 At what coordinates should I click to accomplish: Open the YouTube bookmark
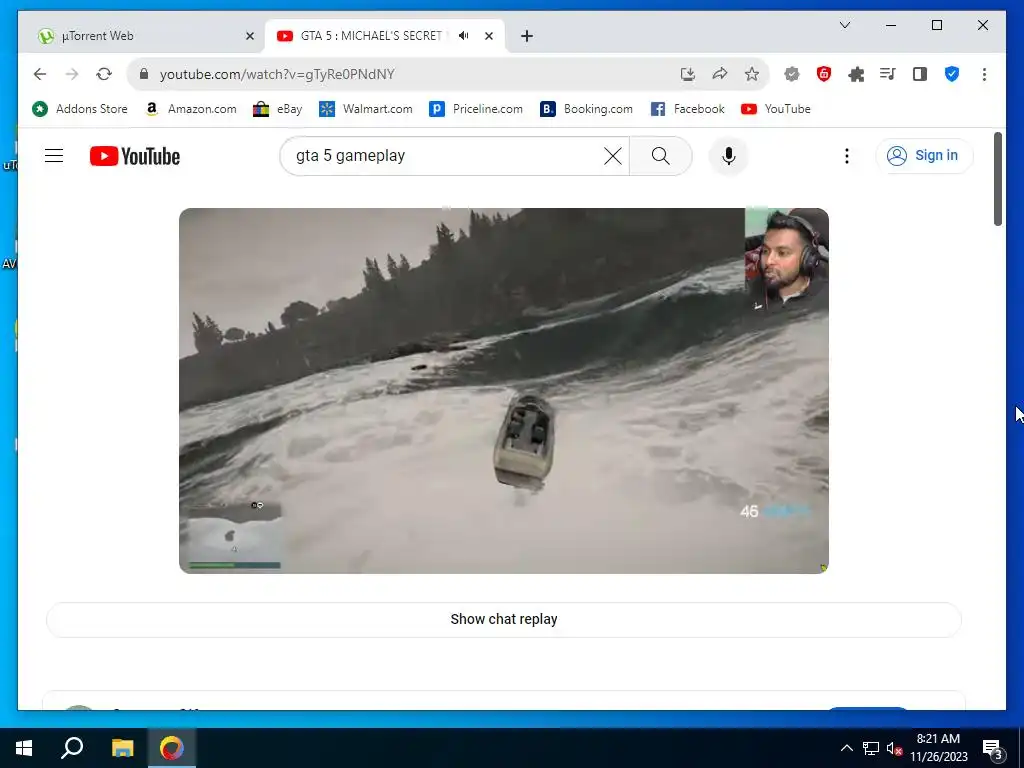pos(776,109)
